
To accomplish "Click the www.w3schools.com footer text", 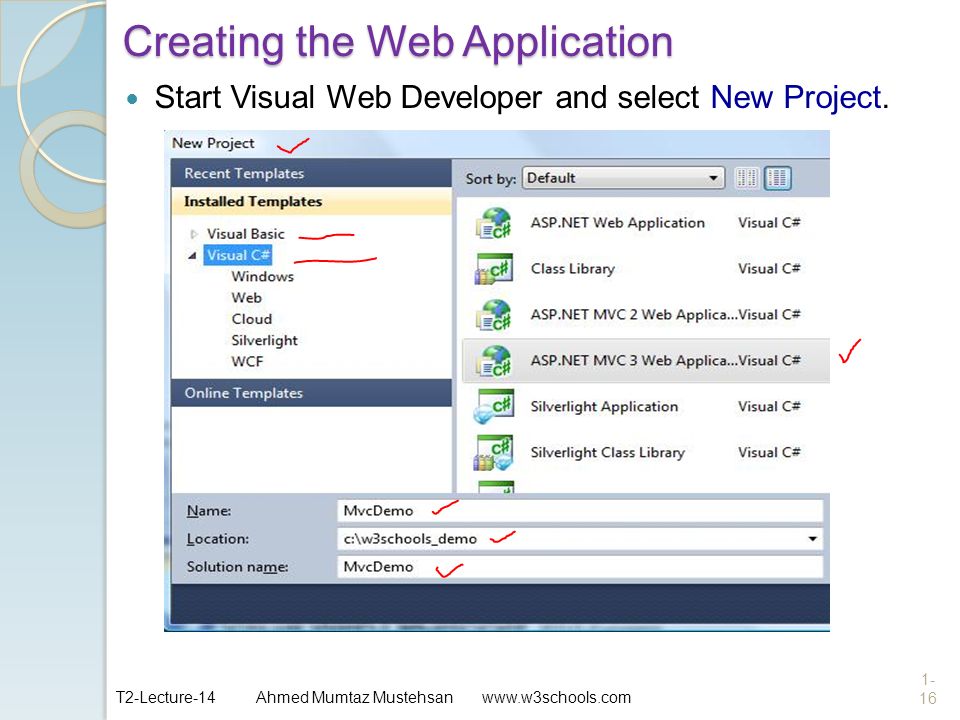I will point(556,697).
